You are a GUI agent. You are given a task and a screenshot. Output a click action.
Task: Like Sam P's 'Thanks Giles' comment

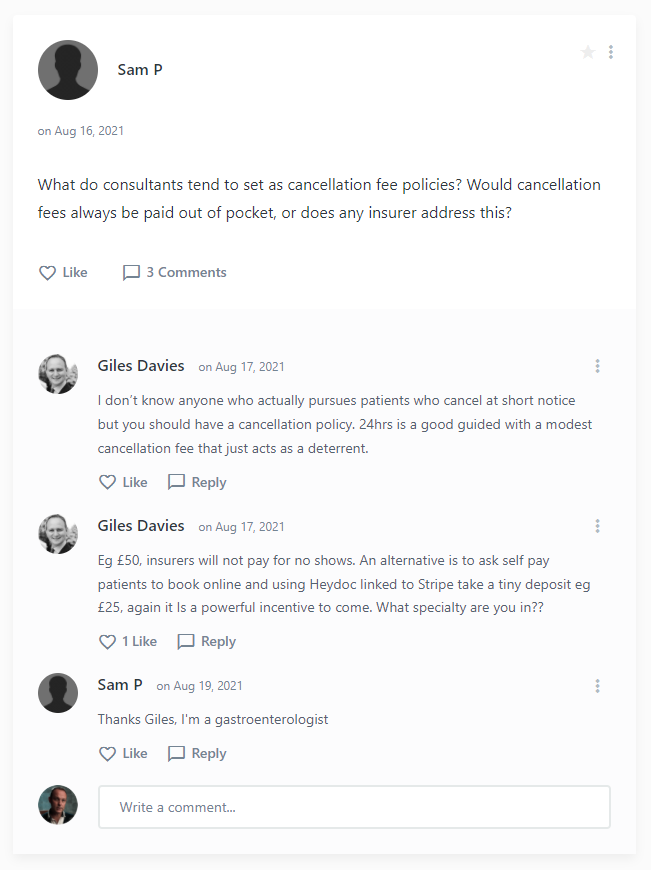(123, 754)
